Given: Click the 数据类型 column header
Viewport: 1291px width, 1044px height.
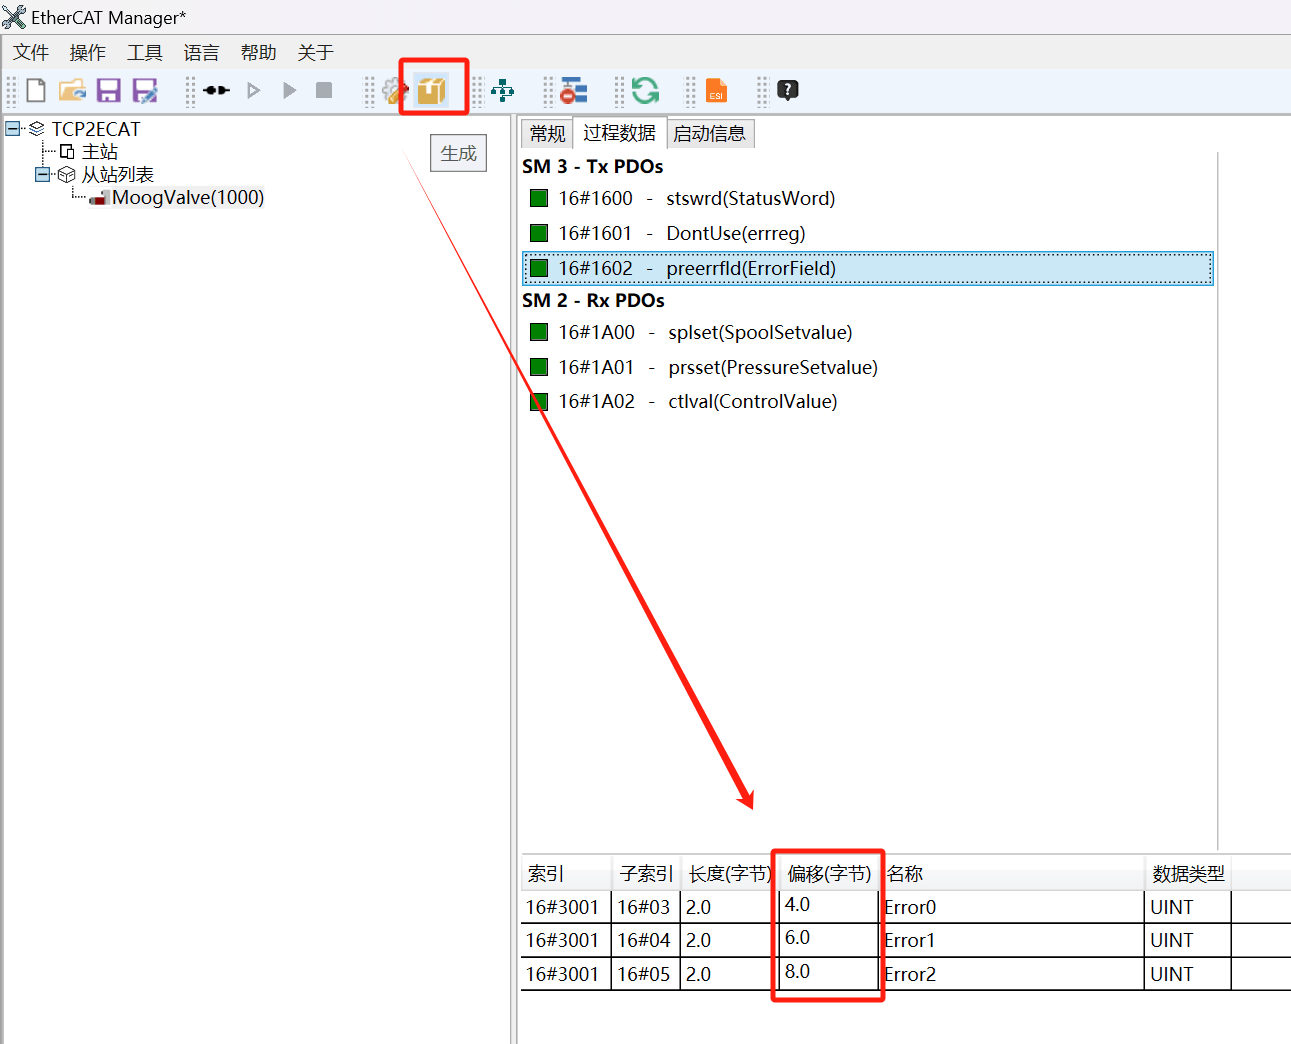Looking at the screenshot, I should 1188,873.
